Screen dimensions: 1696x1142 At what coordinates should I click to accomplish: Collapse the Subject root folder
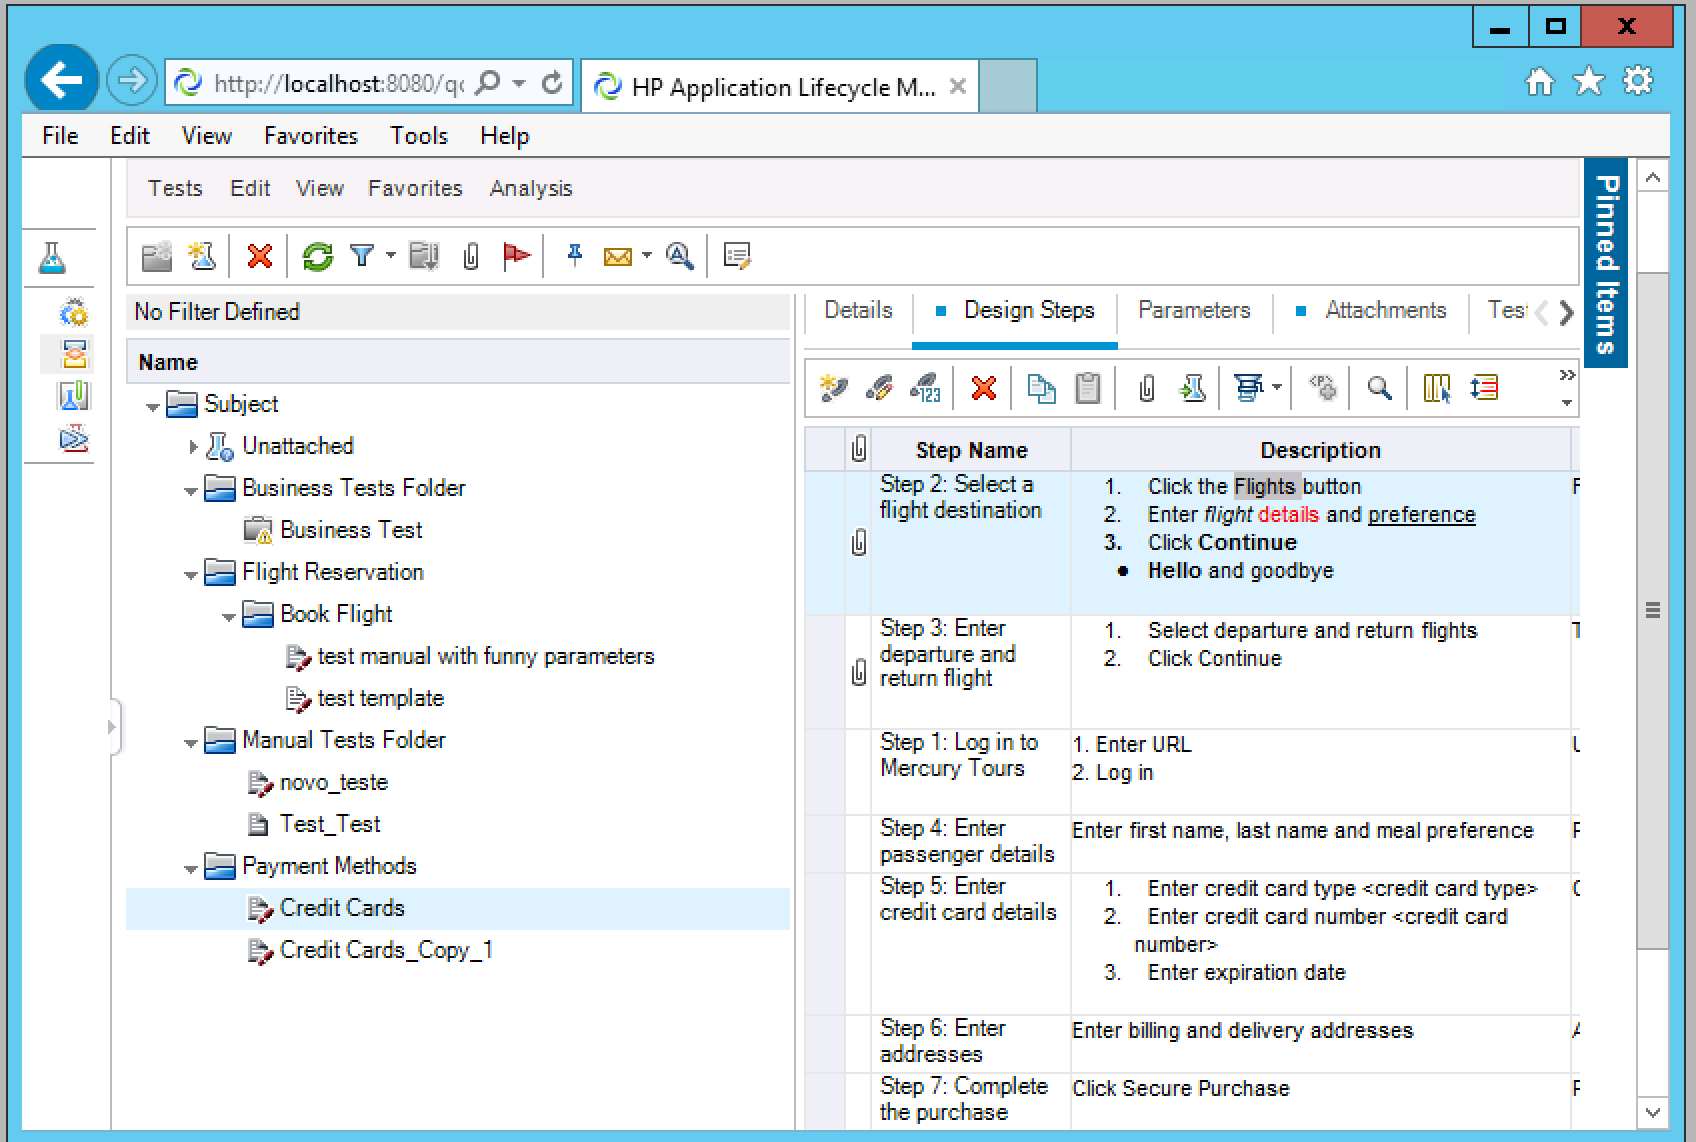tap(153, 407)
